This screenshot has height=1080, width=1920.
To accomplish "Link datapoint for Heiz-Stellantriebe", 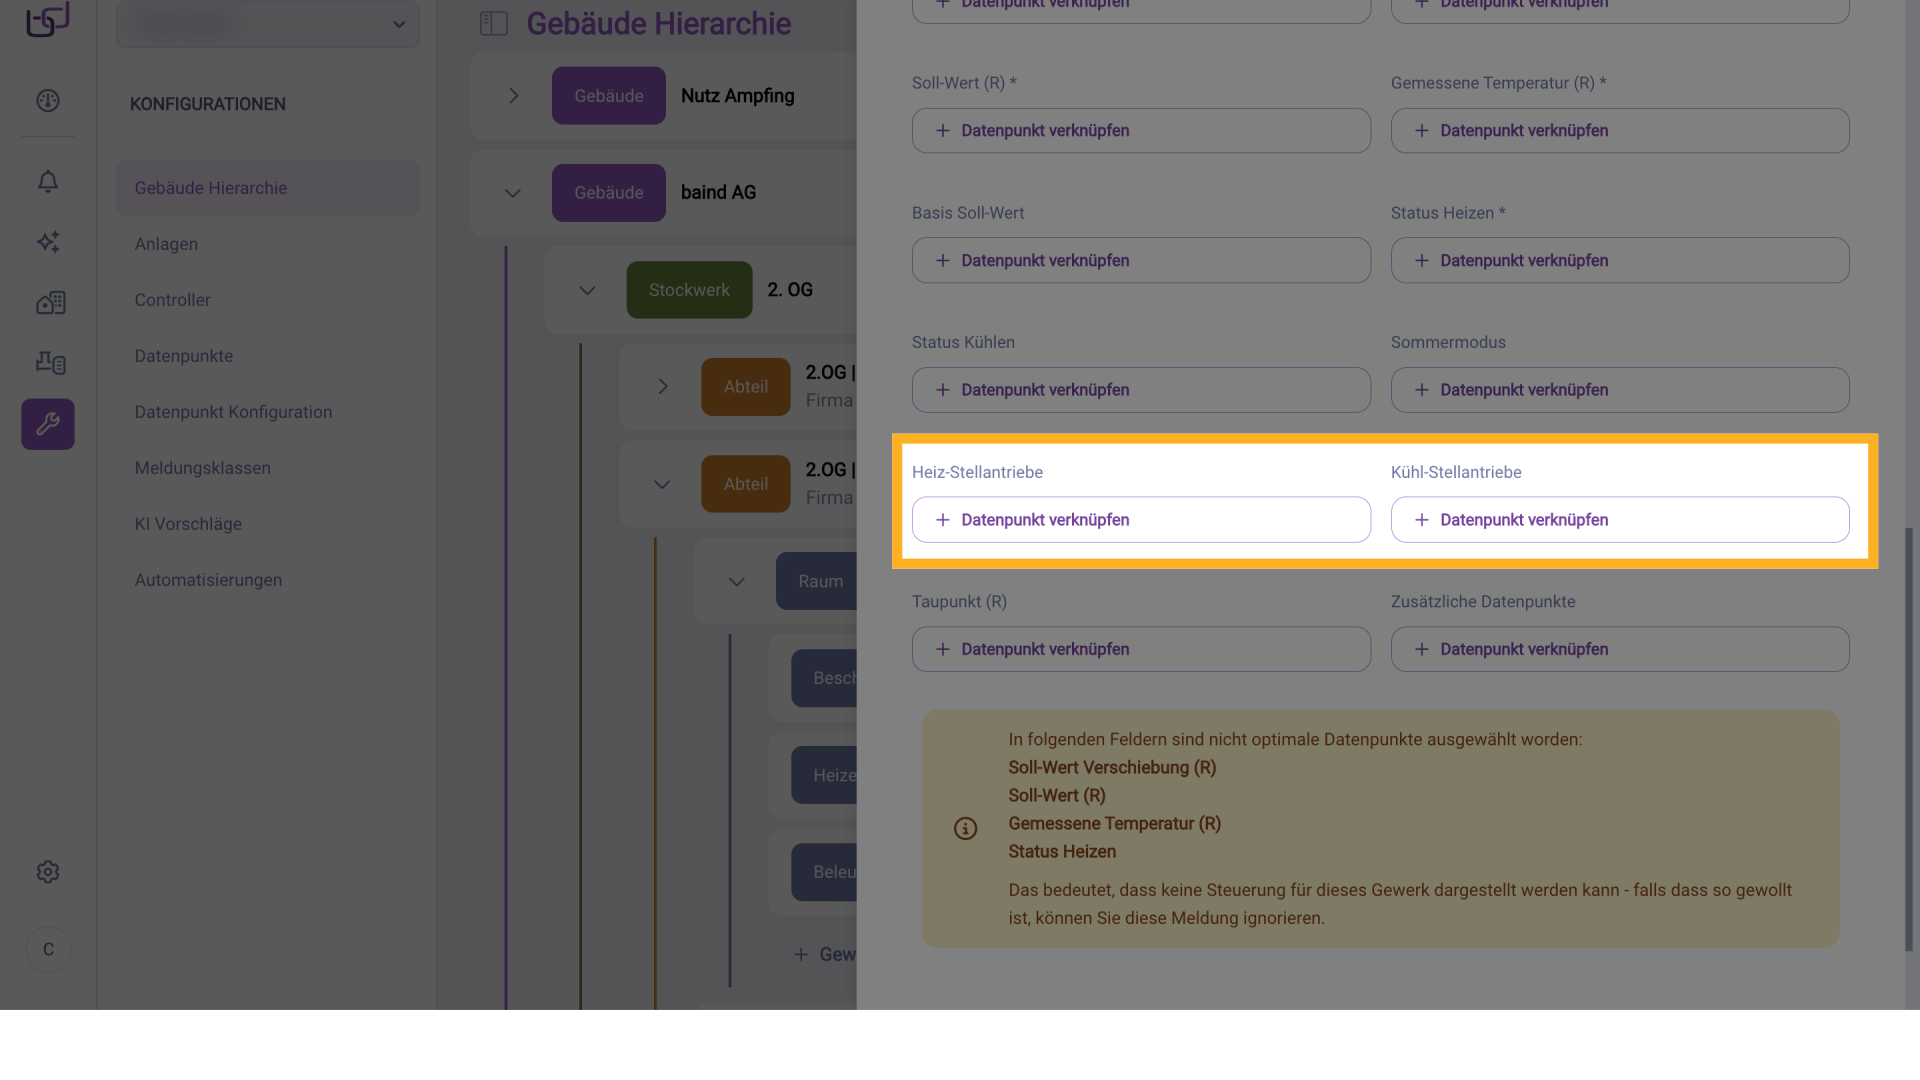I will [1141, 520].
